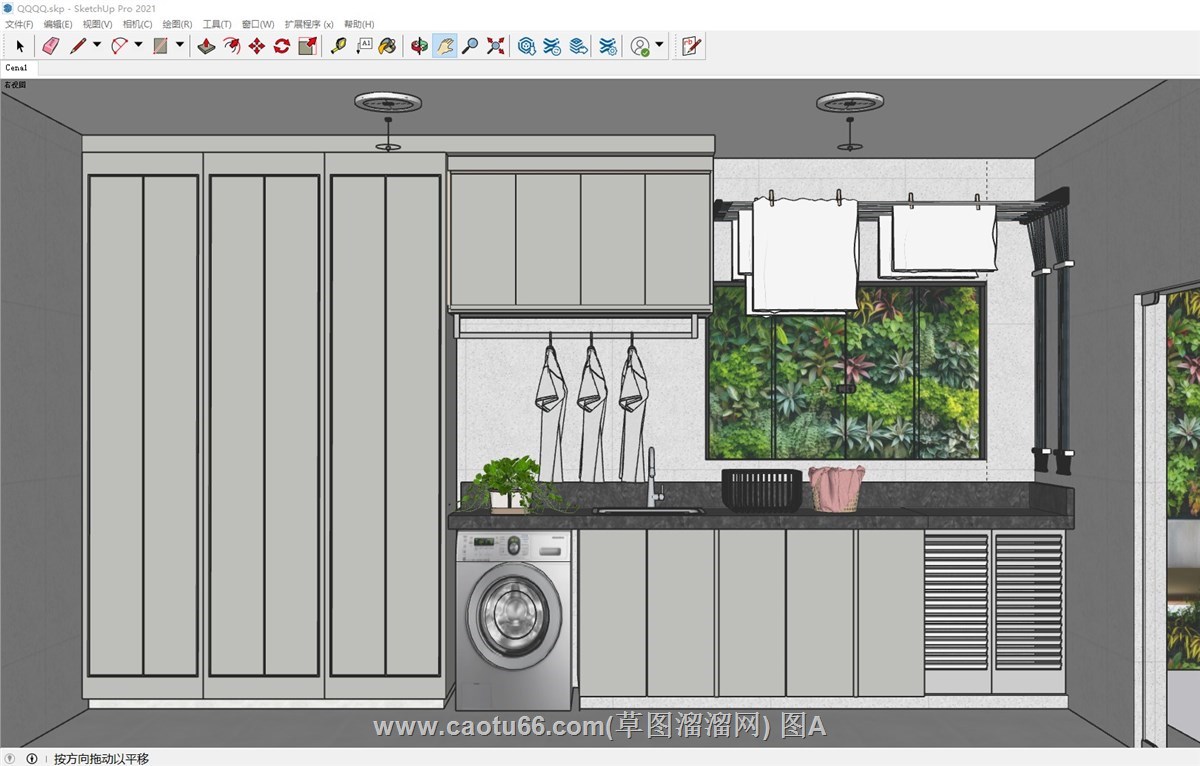1200x766 pixels.
Task: Pick the pink Eraser tool
Action: point(51,46)
